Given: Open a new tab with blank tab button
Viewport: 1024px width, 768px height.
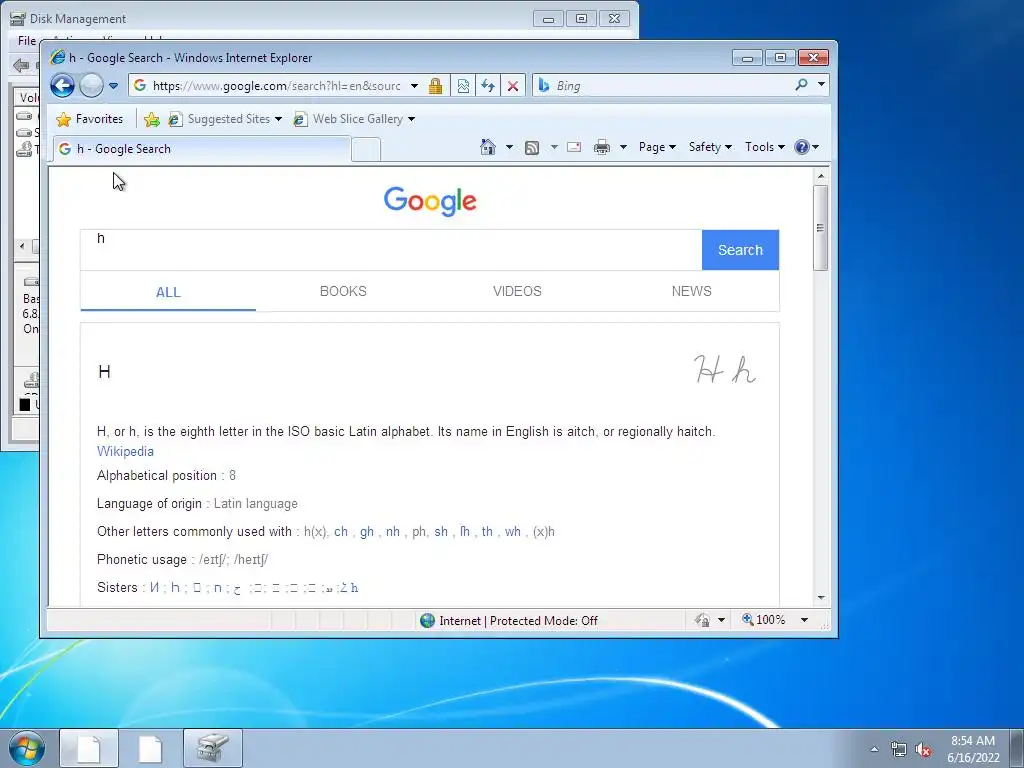Looking at the screenshot, I should click(366, 150).
